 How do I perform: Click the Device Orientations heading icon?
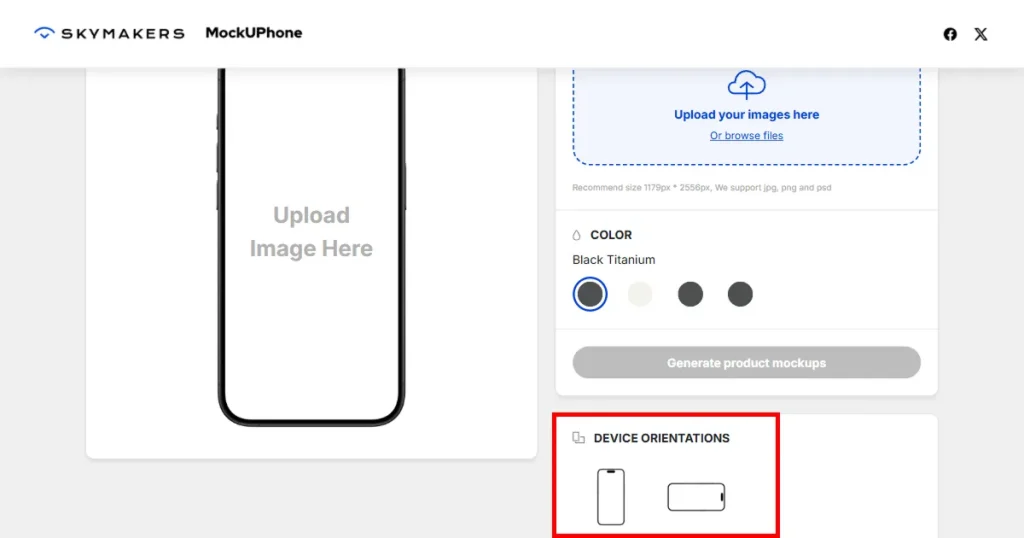tap(579, 438)
